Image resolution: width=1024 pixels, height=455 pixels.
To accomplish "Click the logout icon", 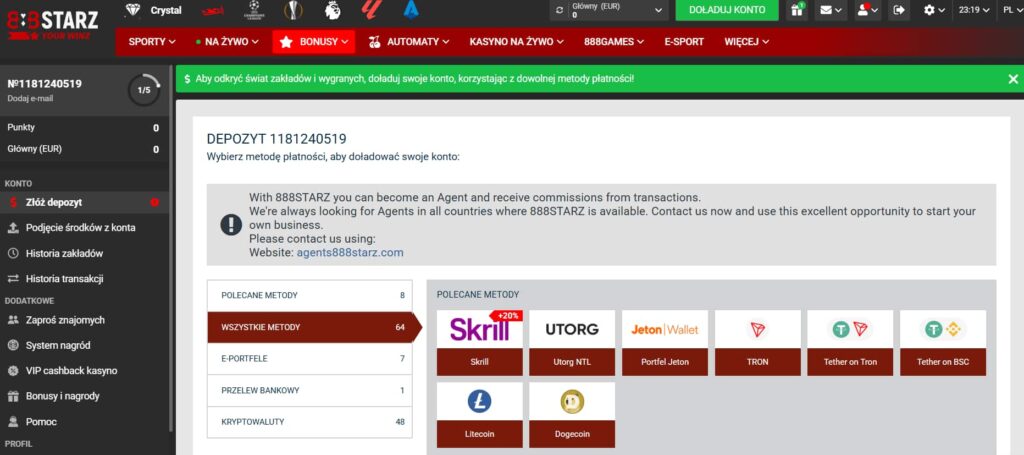I will pyautogui.click(x=899, y=10).
